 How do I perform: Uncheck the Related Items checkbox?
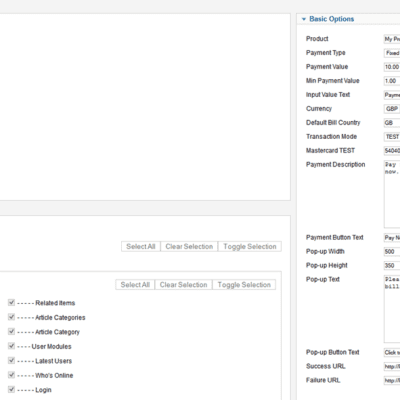coord(11,302)
